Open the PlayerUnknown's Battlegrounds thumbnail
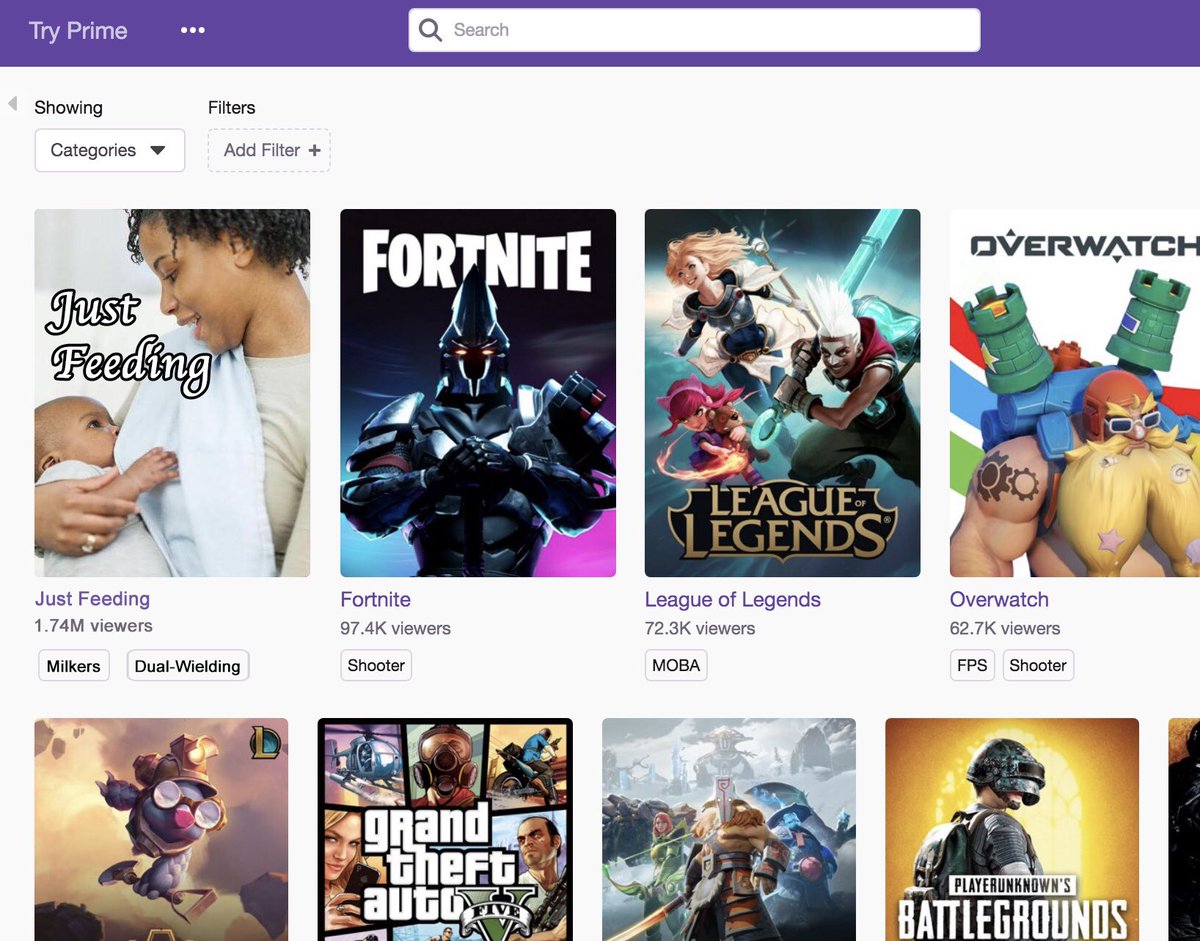Viewport: 1200px width, 941px height. click(x=1012, y=830)
